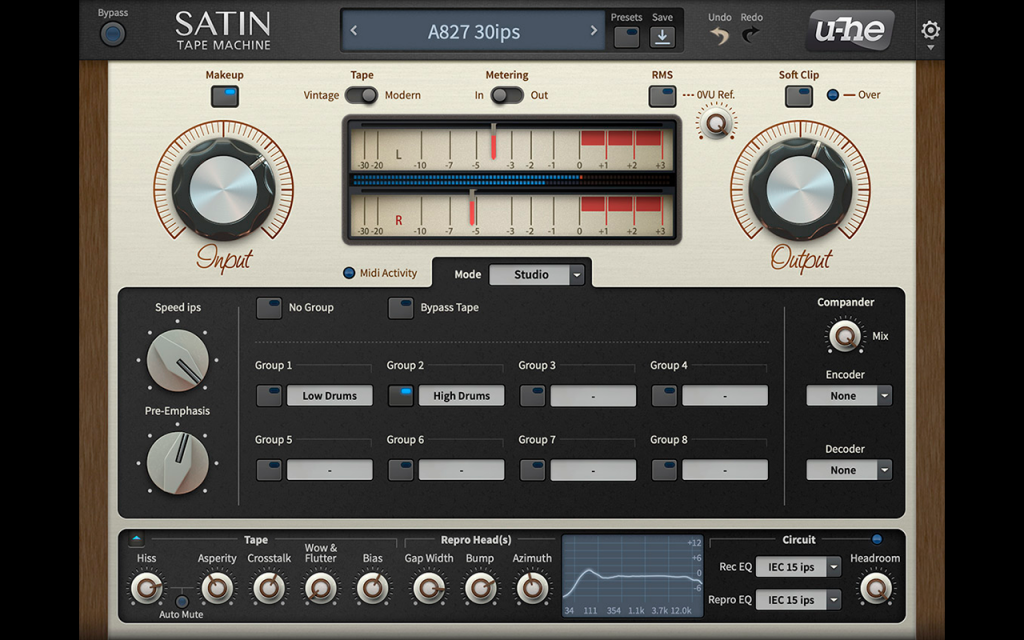
Task: Click the Bypass power button
Action: pos(112,33)
